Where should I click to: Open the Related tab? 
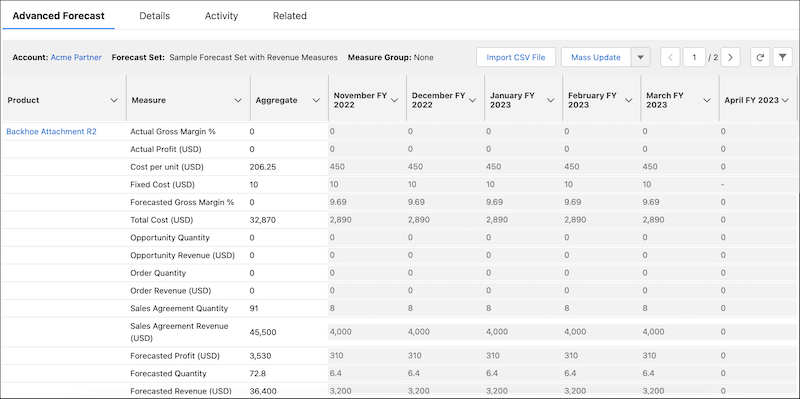point(290,16)
